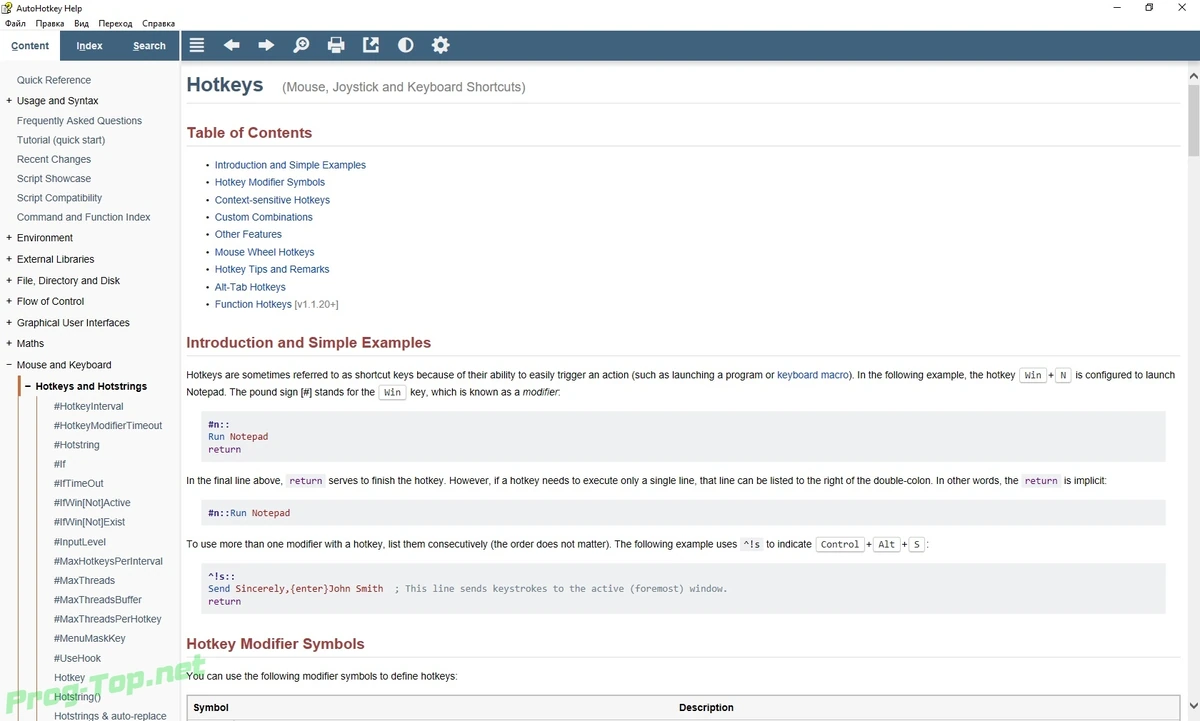Open the Правка menu
Screen dimensions: 1200x721
[49, 23]
